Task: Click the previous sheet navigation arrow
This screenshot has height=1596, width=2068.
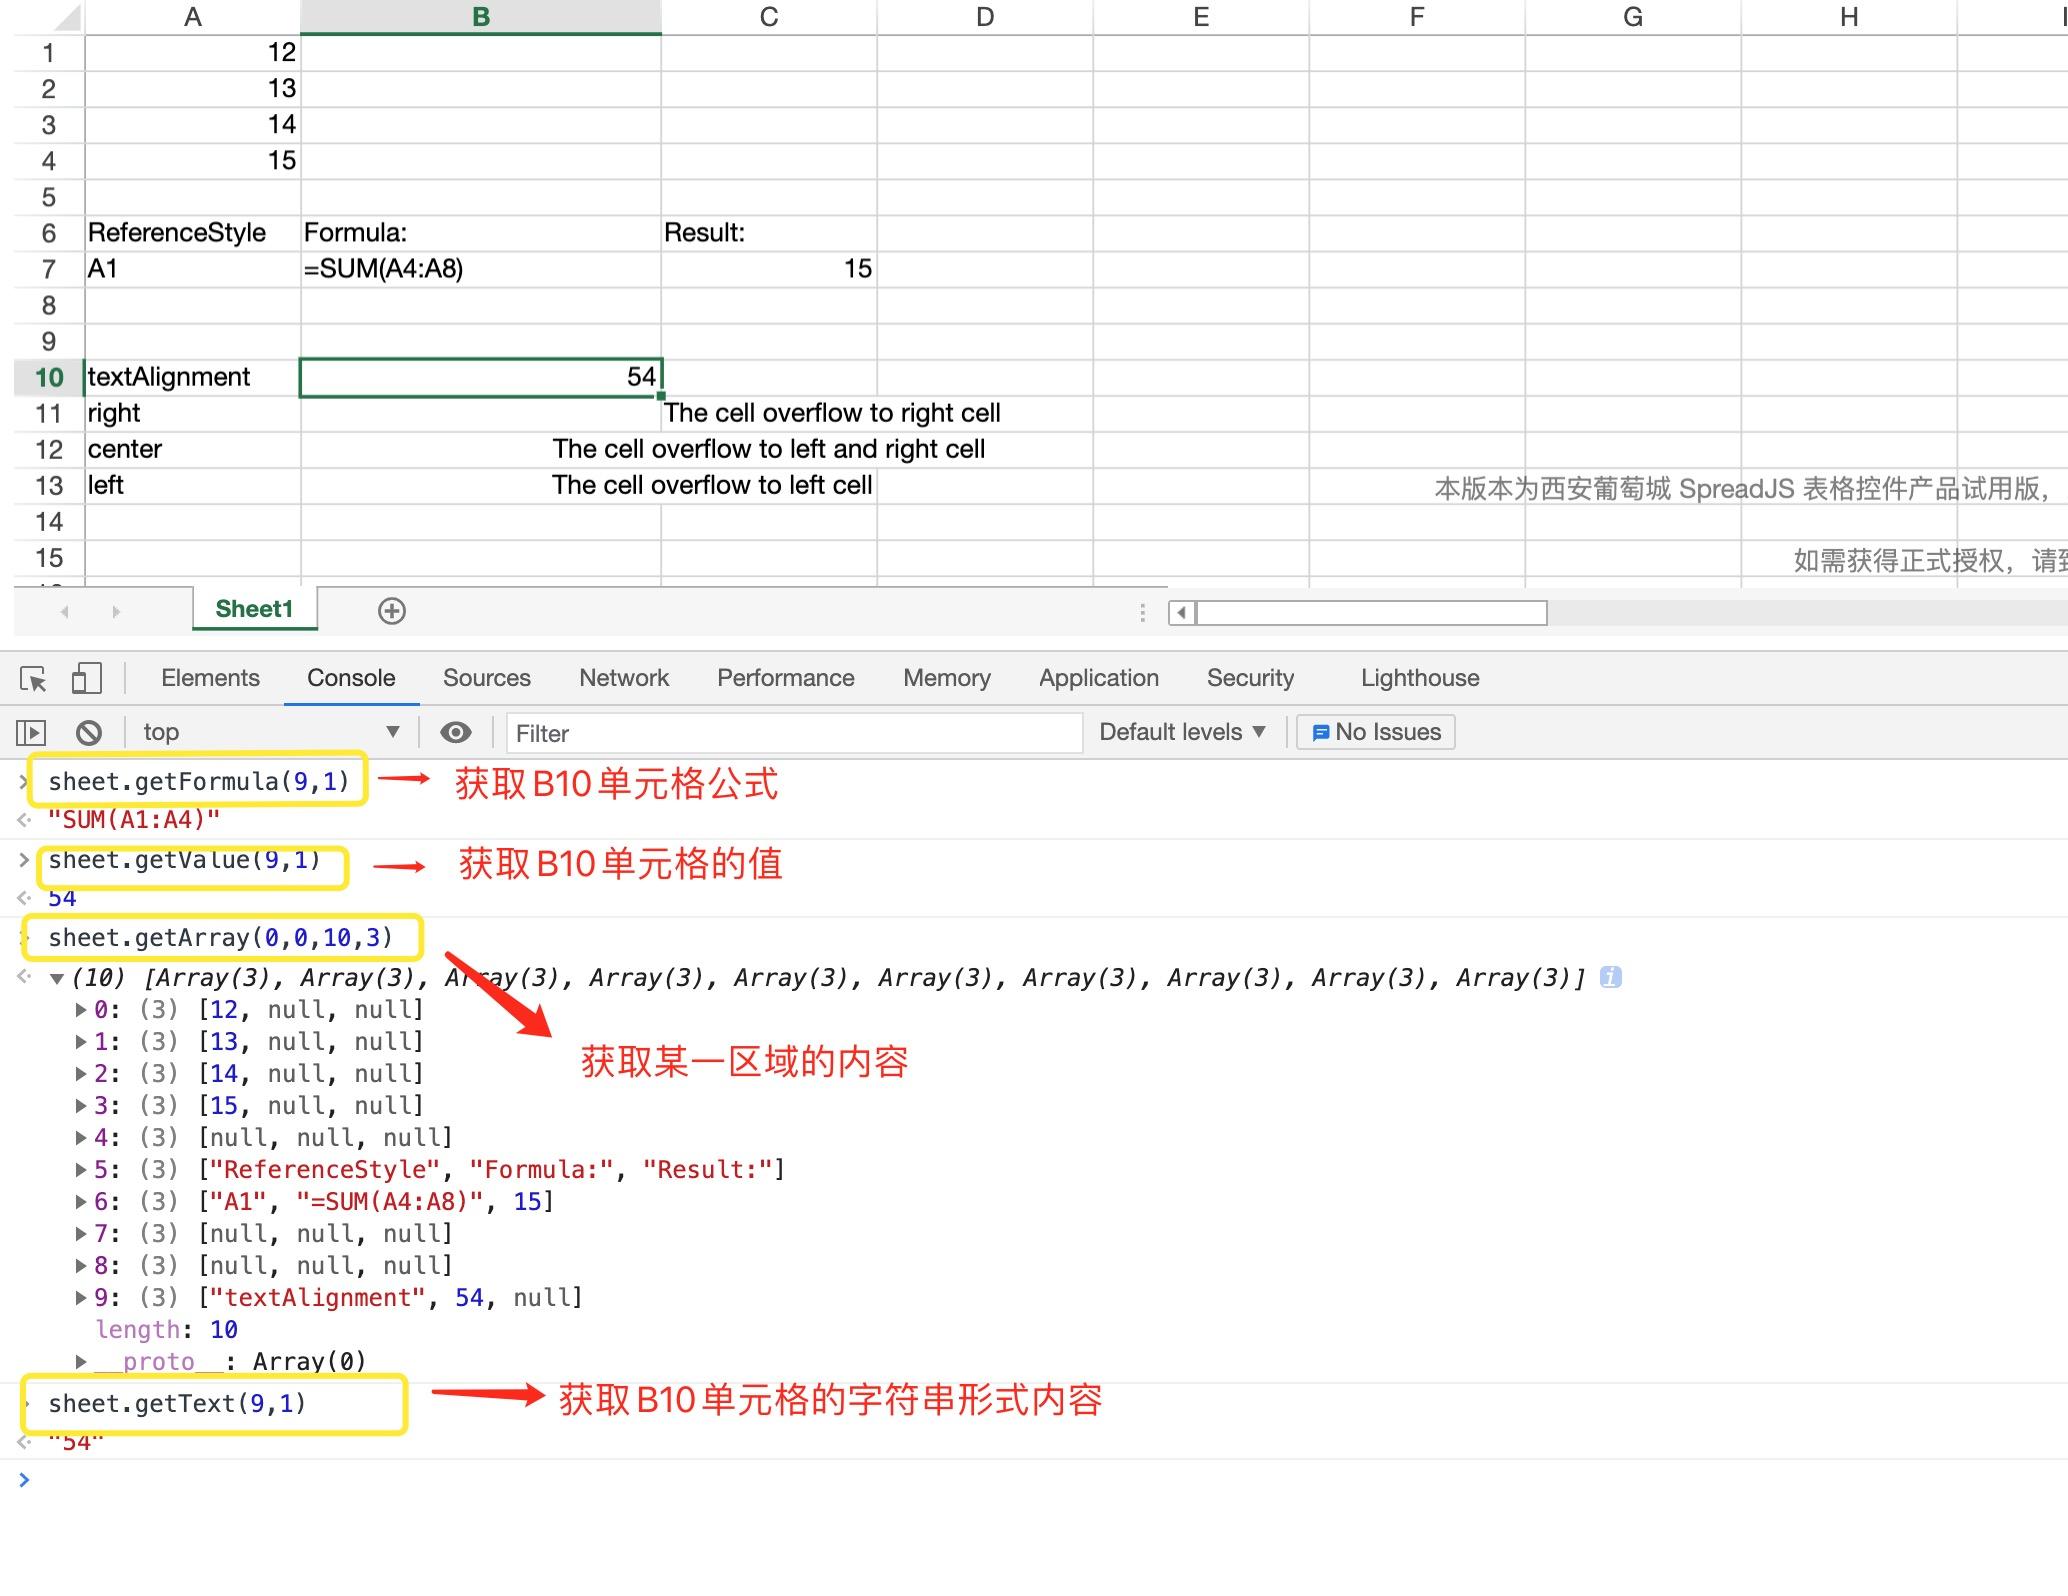Action: pyautogui.click(x=63, y=611)
